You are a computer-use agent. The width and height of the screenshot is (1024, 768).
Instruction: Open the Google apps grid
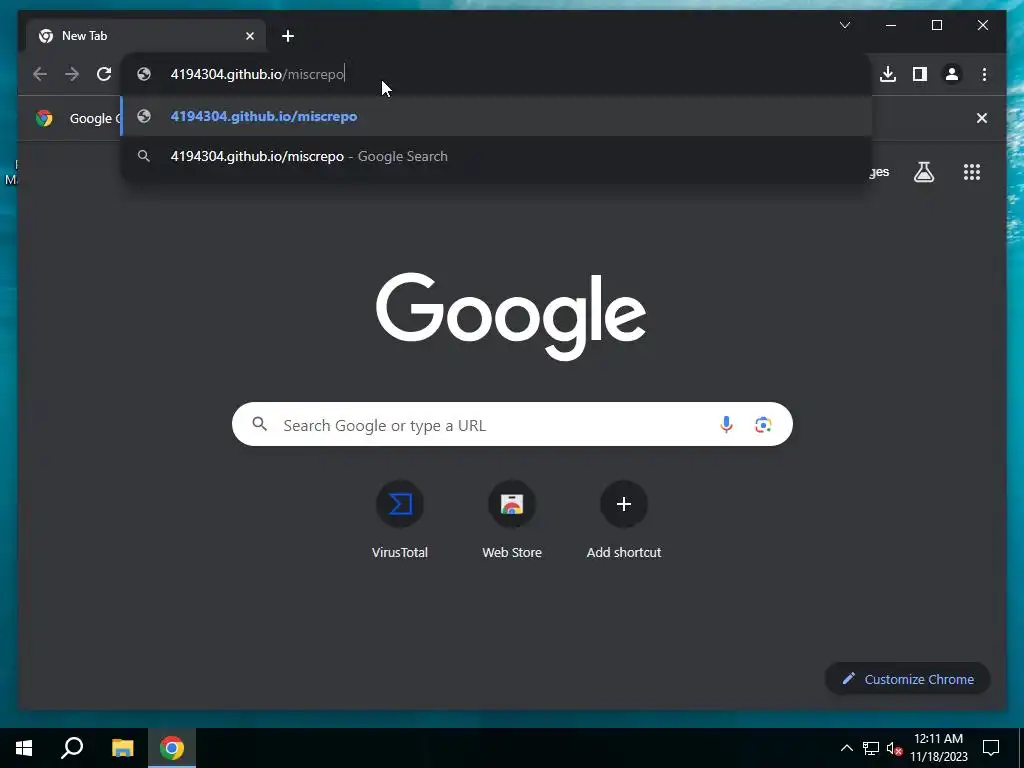click(972, 172)
